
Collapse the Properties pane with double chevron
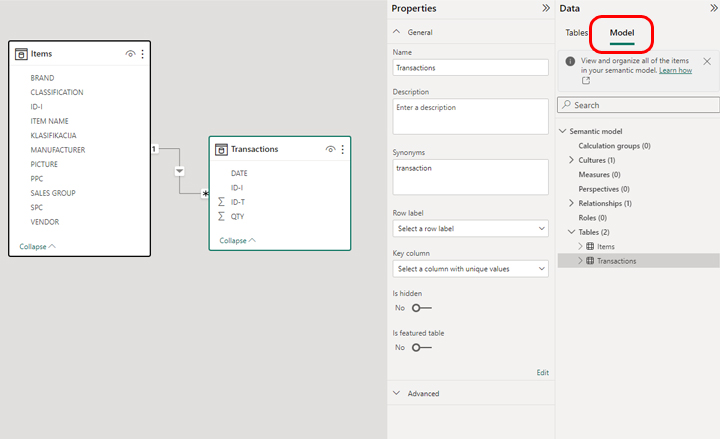(546, 8)
